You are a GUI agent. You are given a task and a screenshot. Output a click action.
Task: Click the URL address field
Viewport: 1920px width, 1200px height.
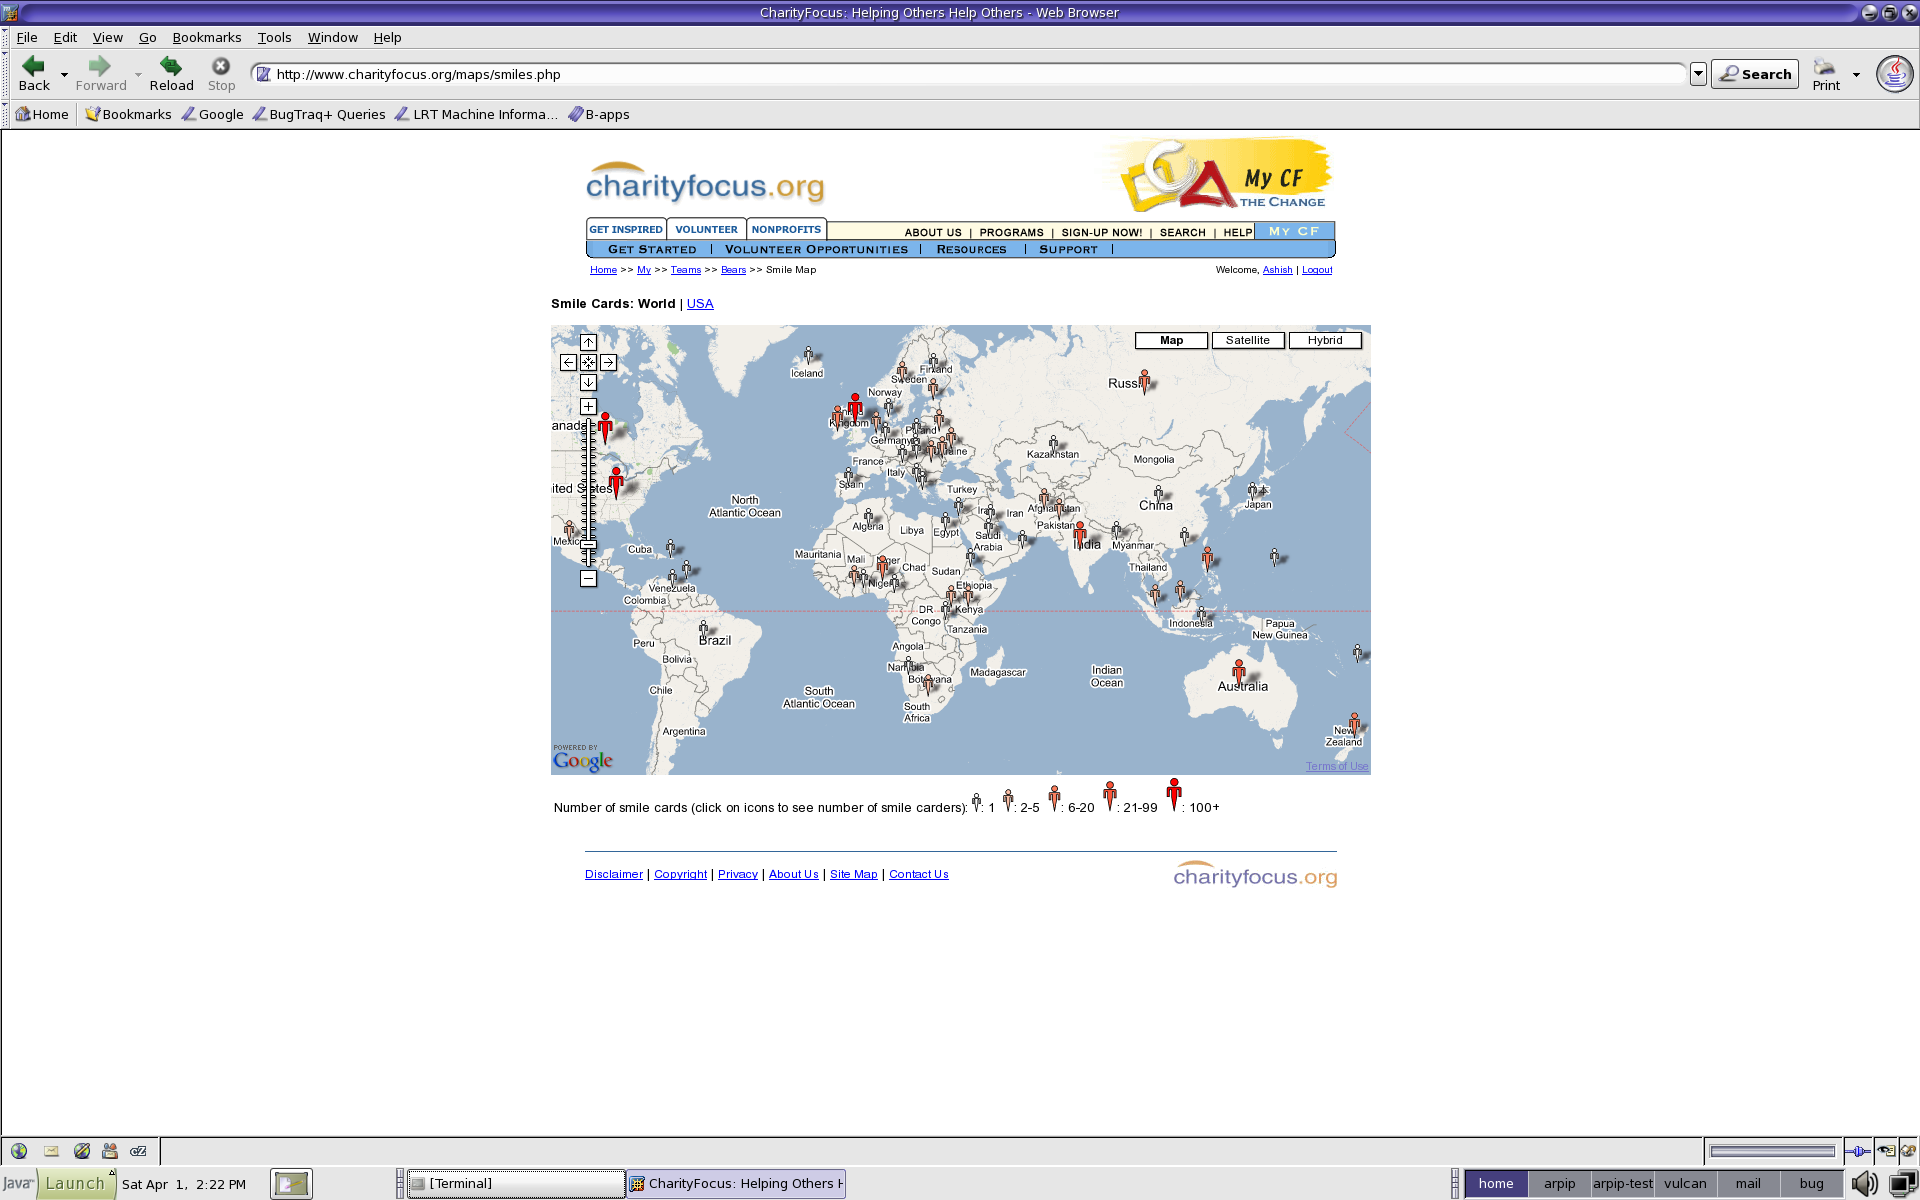970,74
